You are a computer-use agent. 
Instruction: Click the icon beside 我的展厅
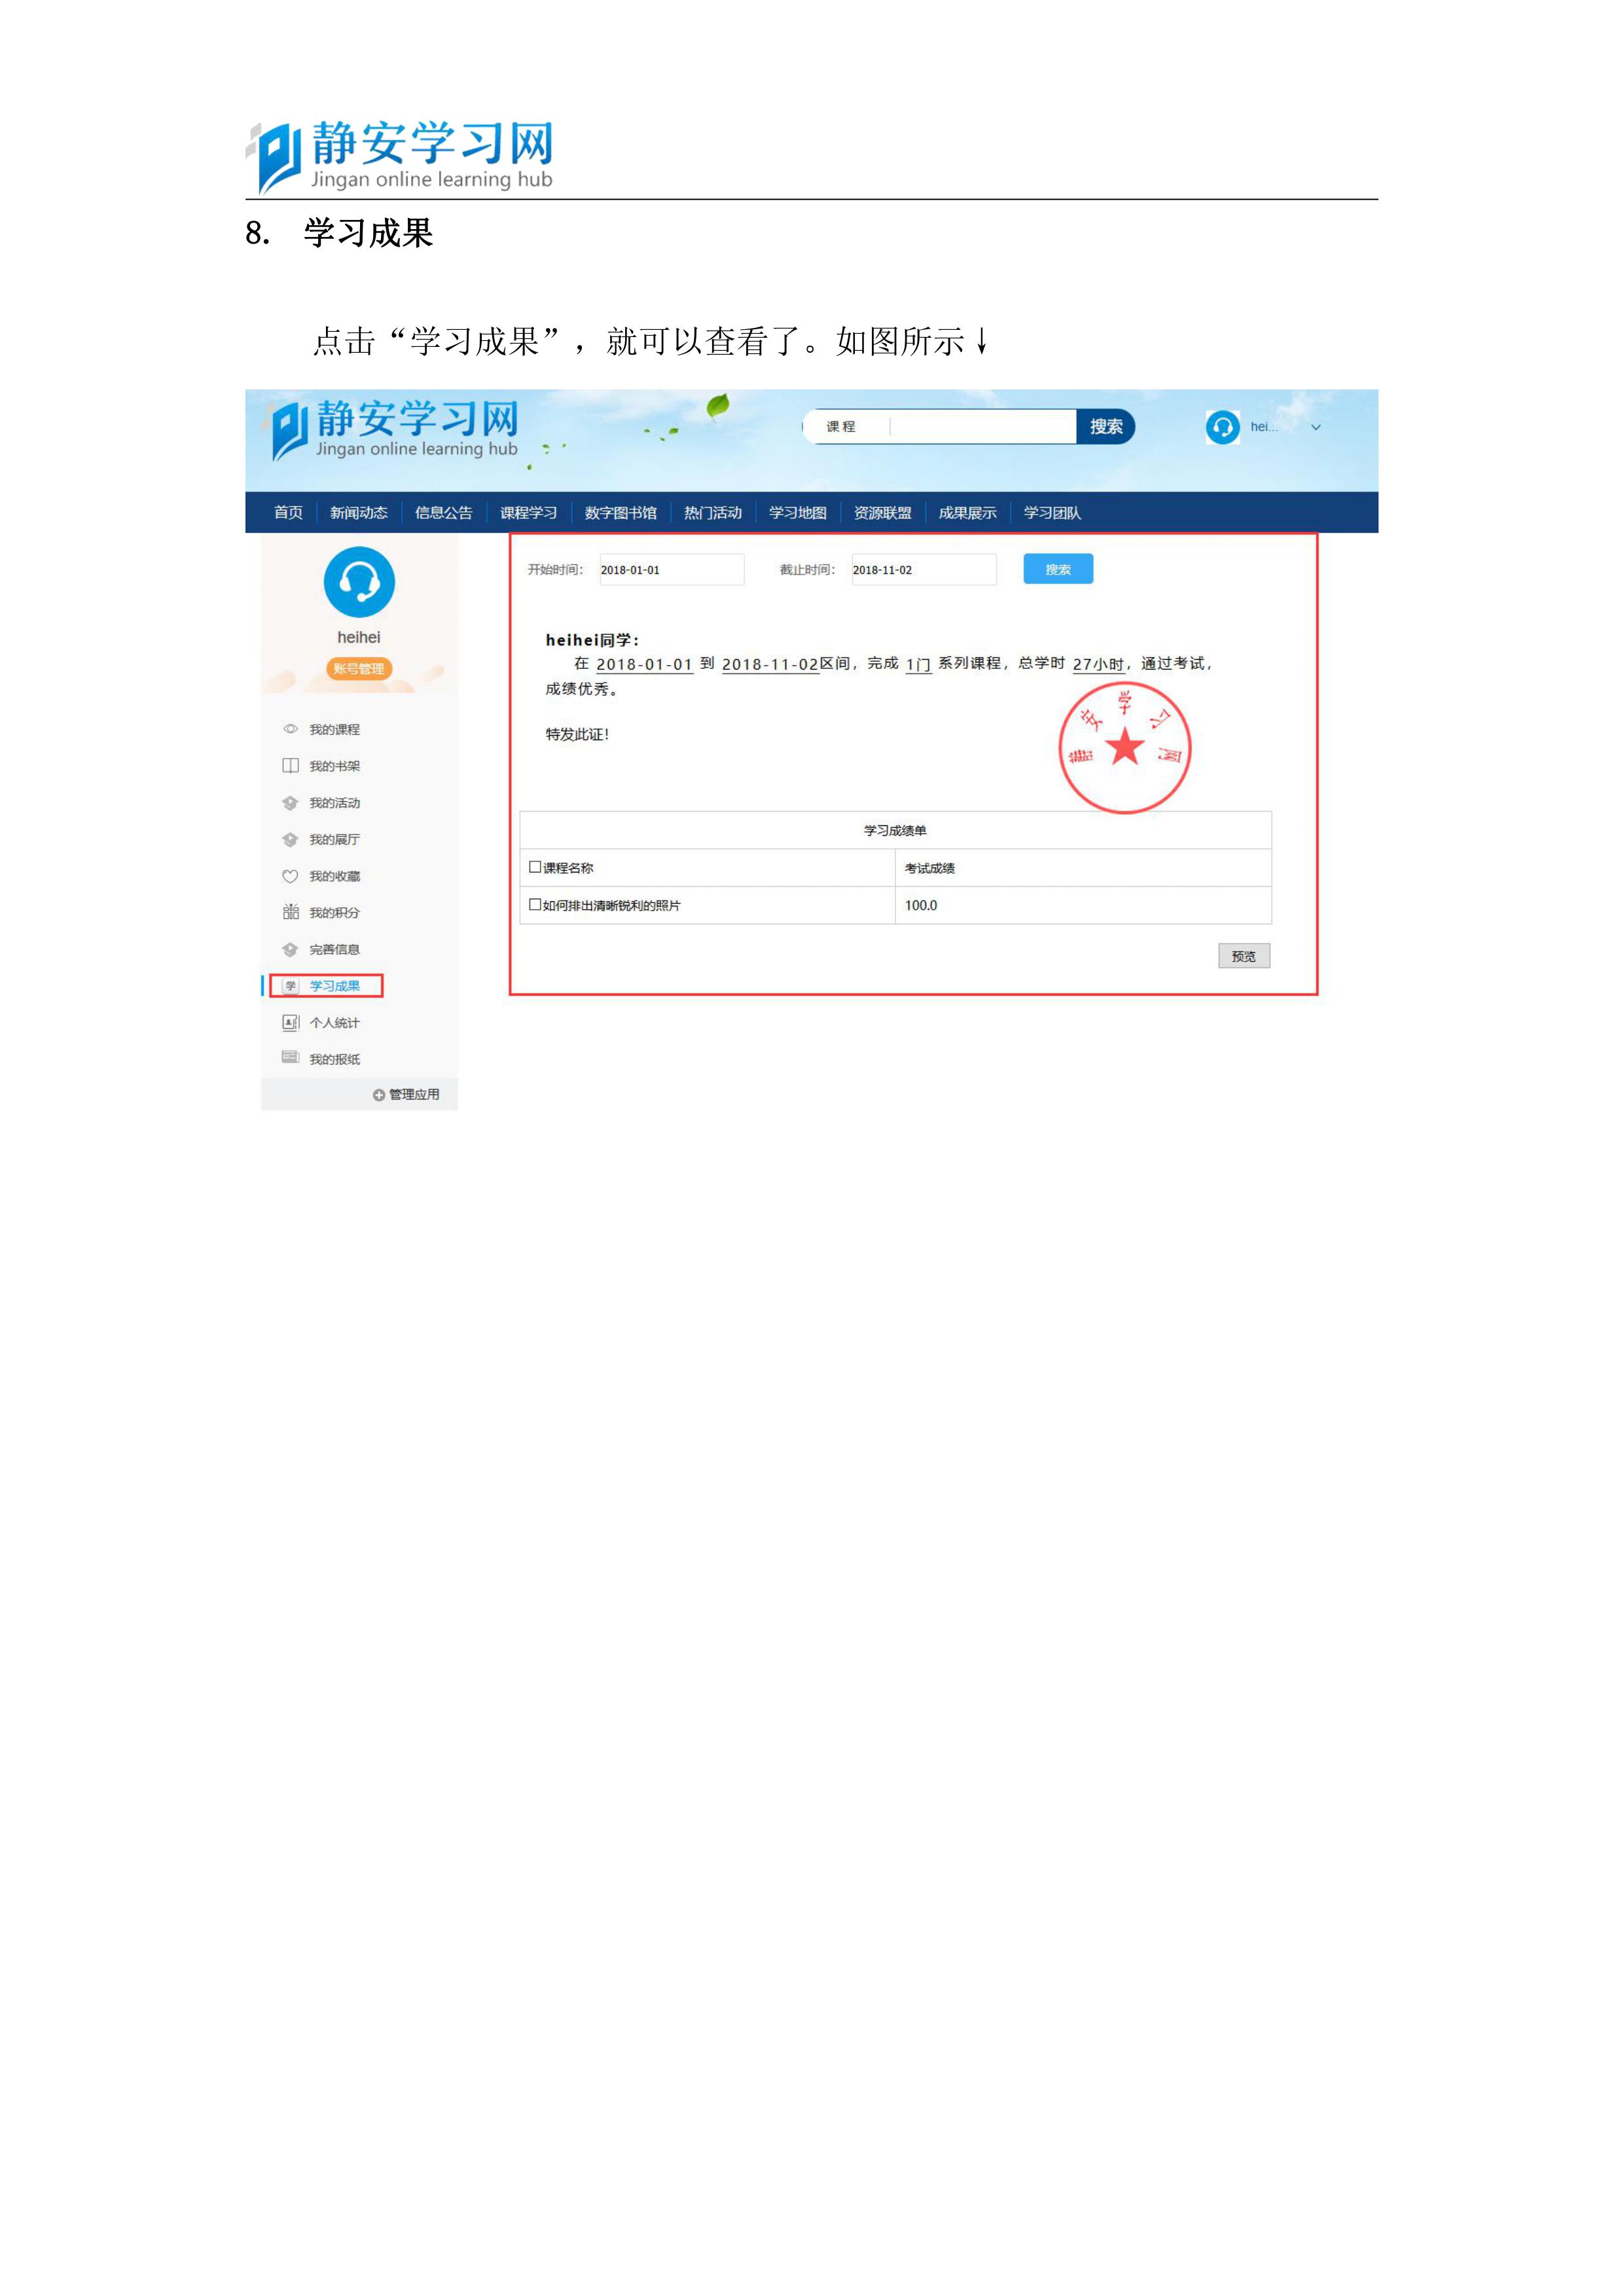290,840
